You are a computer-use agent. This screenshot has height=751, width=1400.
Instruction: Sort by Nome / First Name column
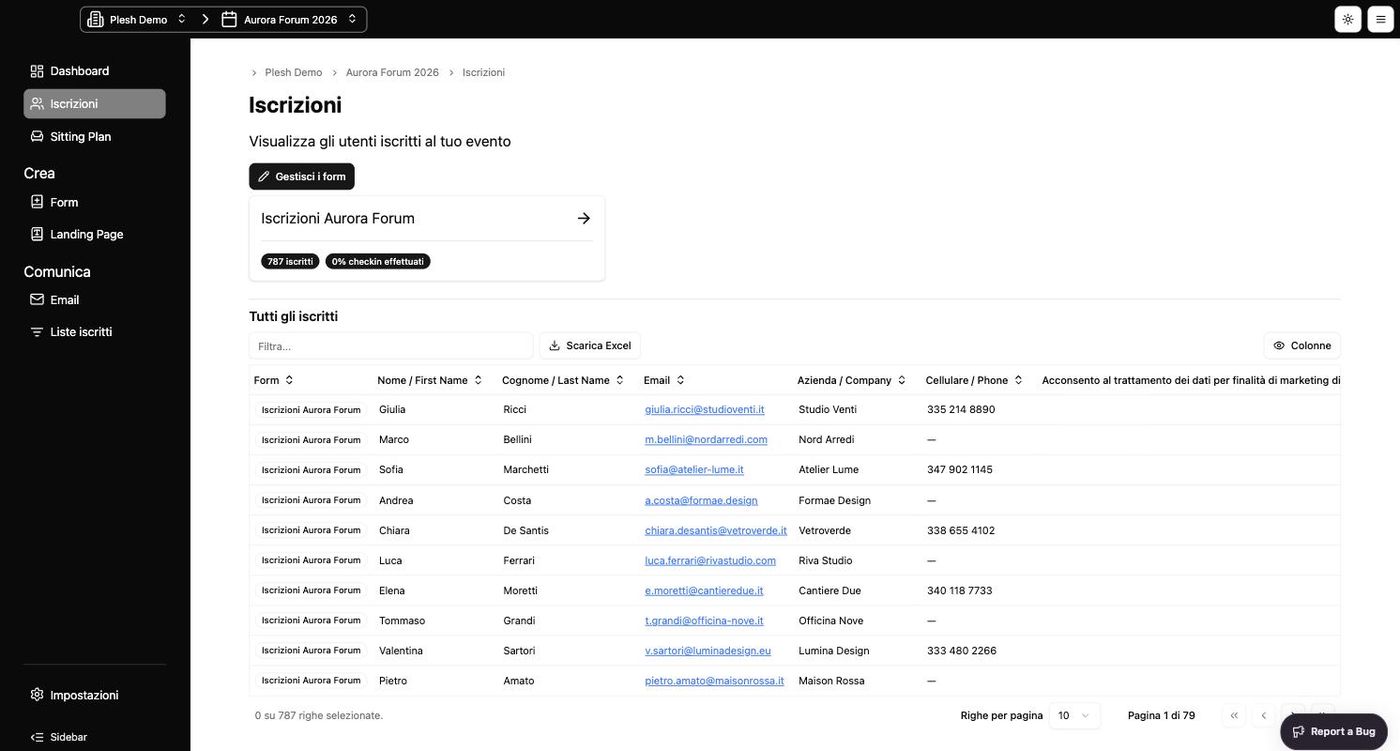(430, 380)
